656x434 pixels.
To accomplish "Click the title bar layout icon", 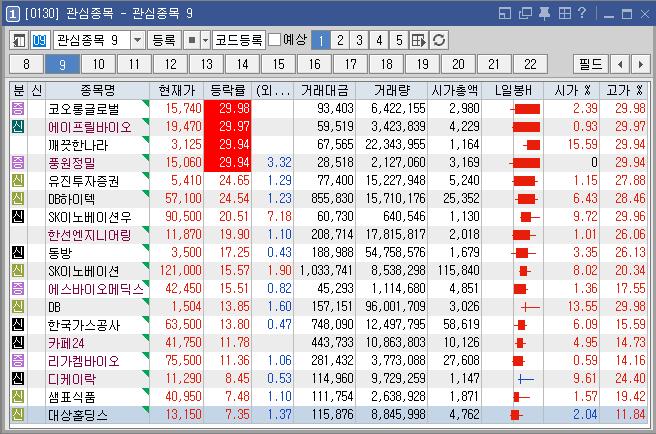I will (505, 13).
